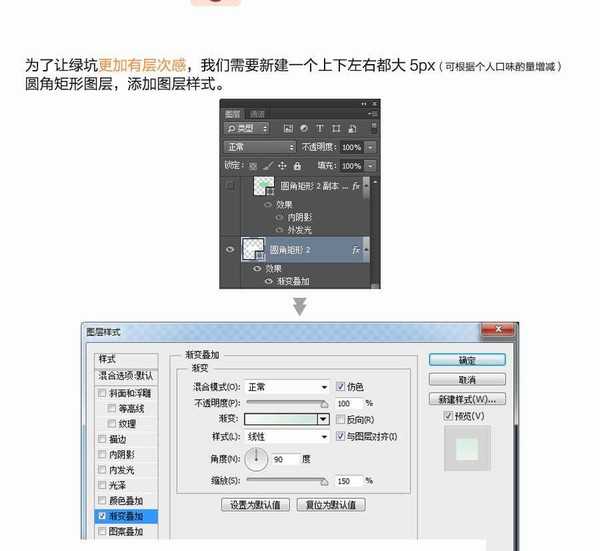Image resolution: width=600 pixels, height=551 pixels.
Task: Click the 设置为默认值 button
Action: pos(254,505)
